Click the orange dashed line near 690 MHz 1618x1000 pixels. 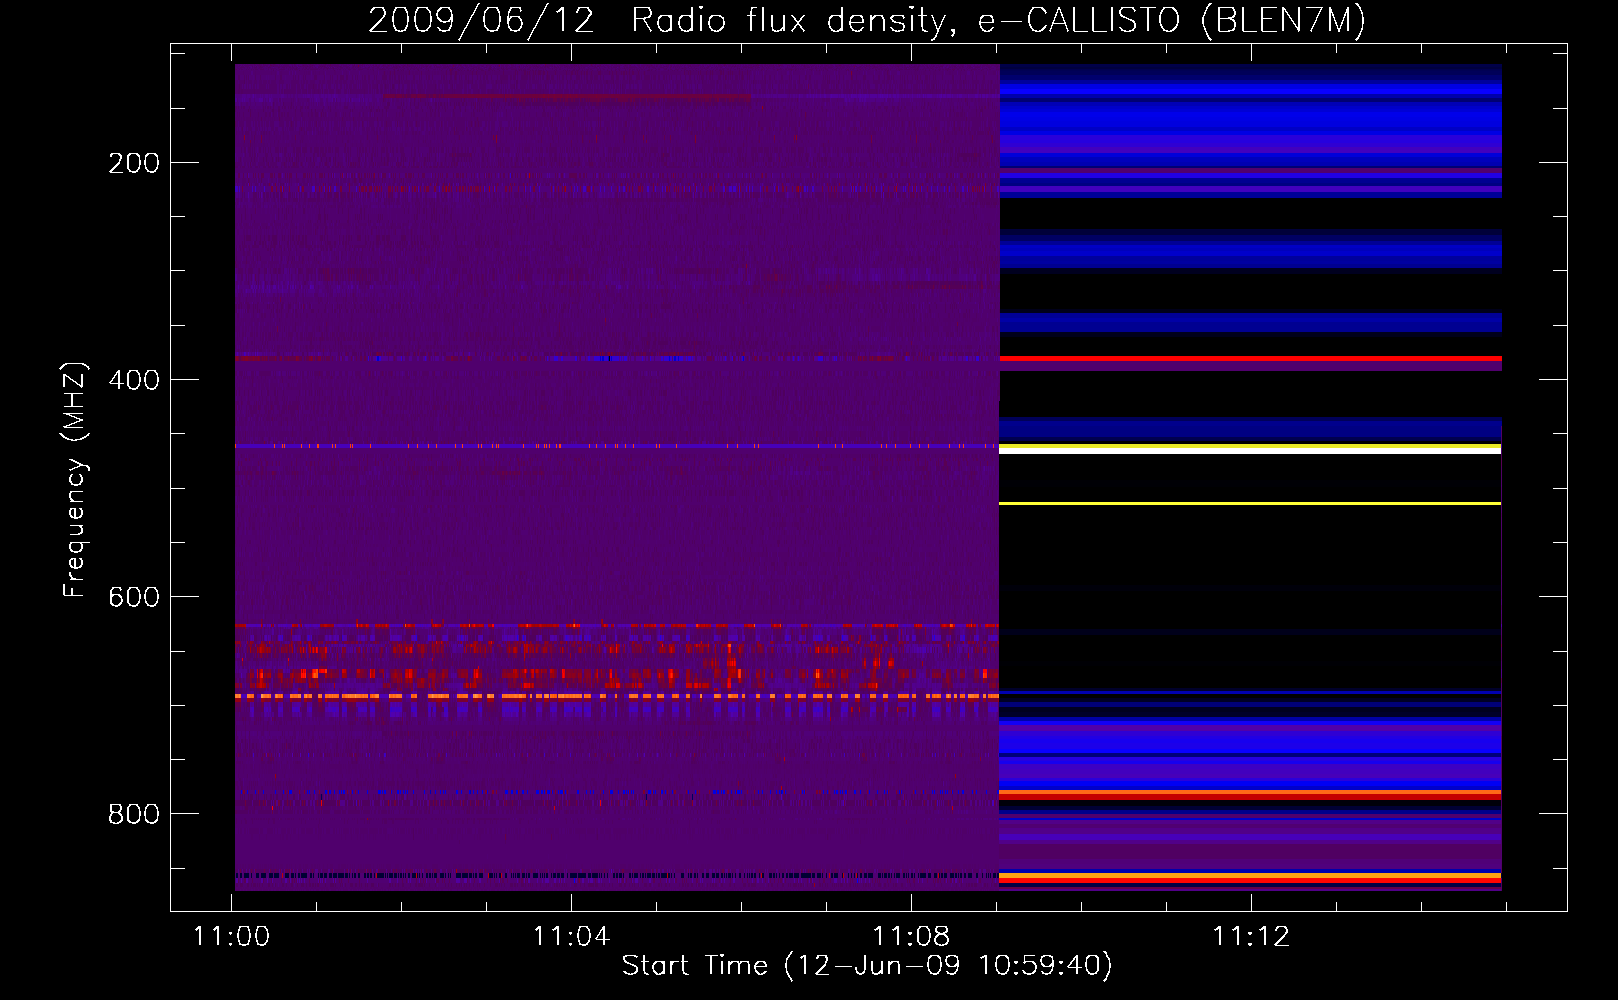[617, 695]
